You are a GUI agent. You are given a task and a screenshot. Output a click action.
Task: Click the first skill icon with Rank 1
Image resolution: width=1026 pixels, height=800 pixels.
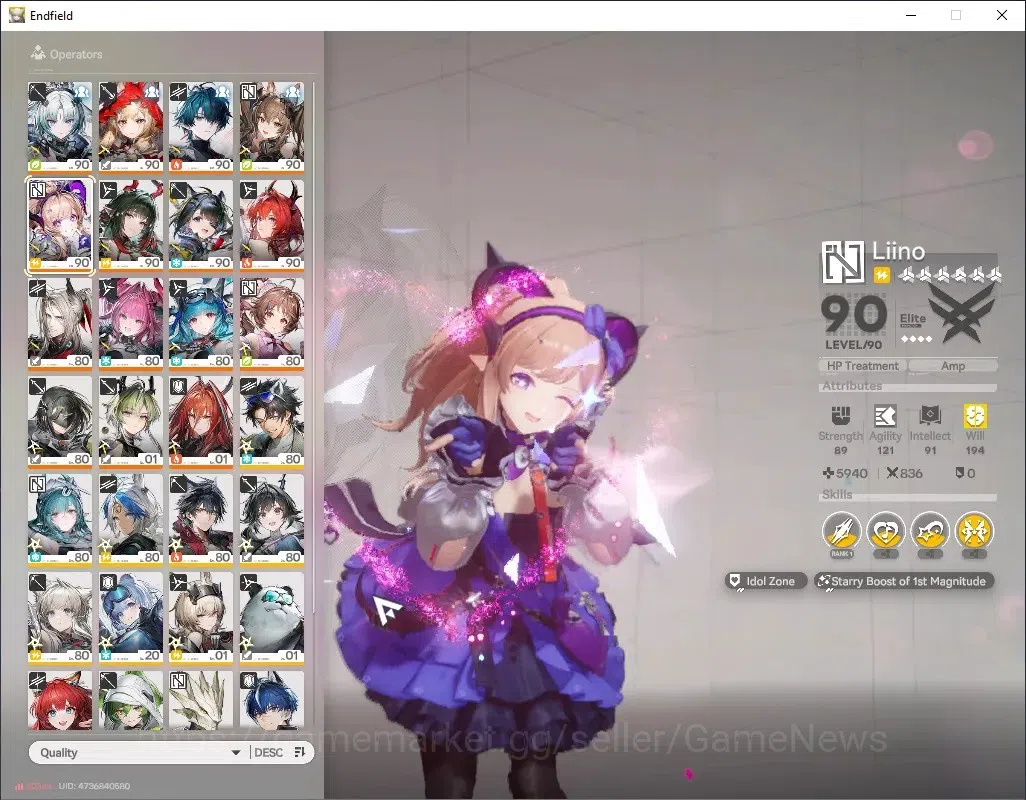tap(841, 531)
